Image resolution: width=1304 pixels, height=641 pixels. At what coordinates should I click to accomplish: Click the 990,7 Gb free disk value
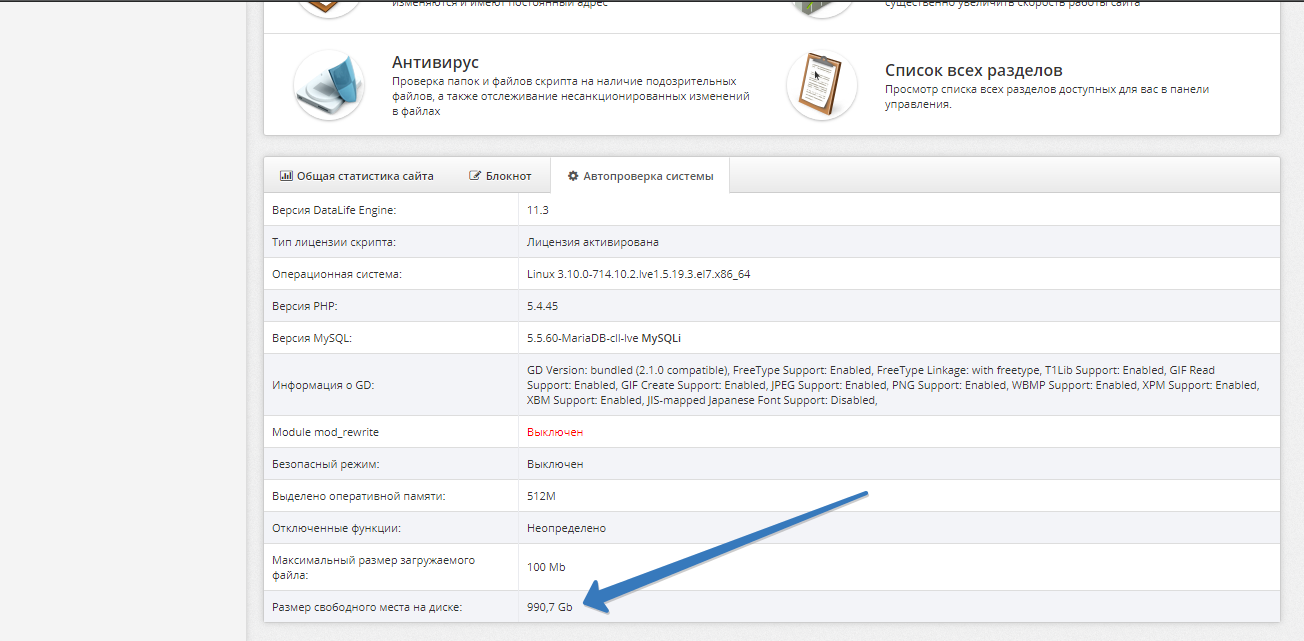[549, 607]
